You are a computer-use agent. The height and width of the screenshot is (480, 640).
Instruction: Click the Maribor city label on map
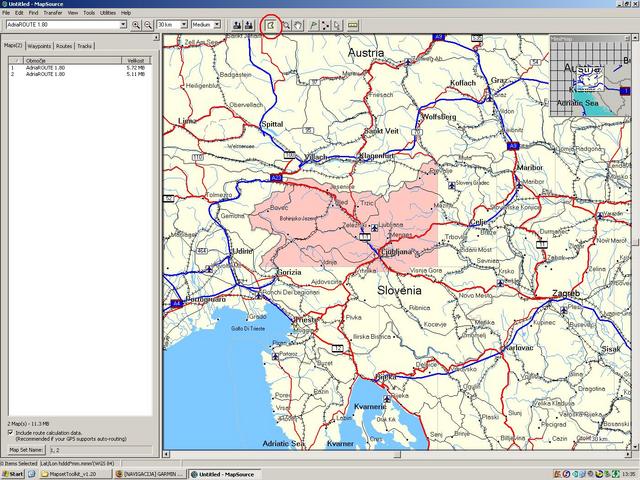[530, 167]
